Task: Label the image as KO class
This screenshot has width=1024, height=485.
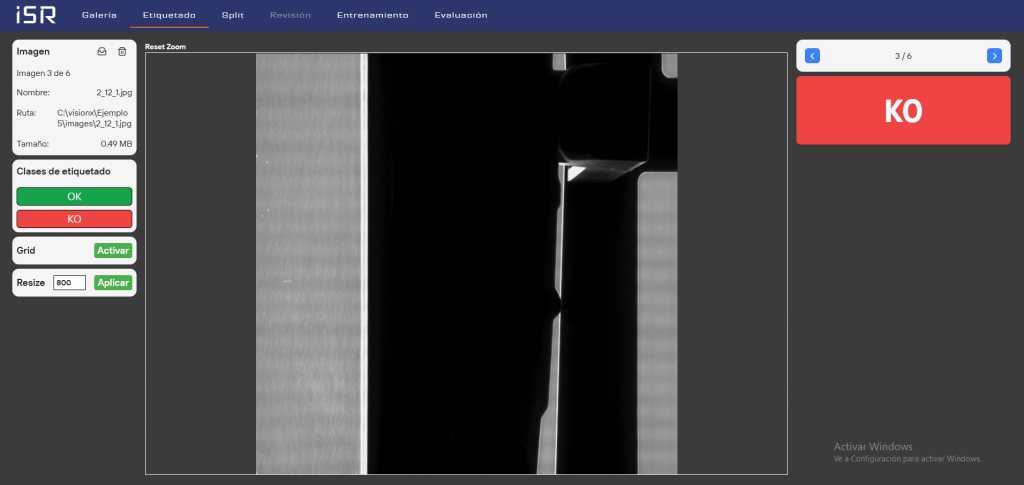Action: pyautogui.click(x=74, y=218)
